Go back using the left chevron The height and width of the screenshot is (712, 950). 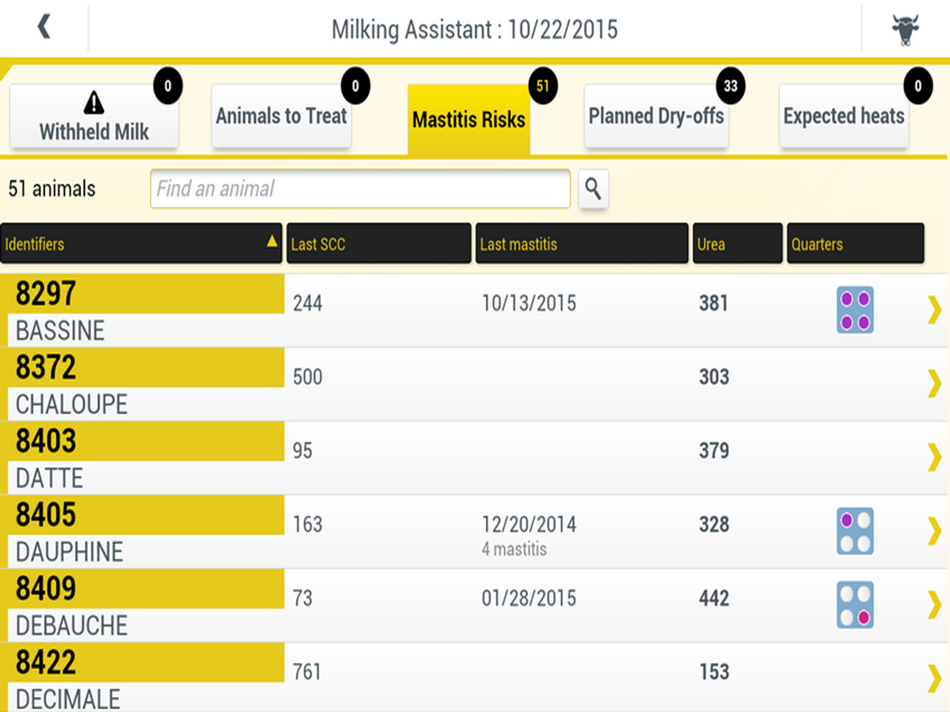44,27
